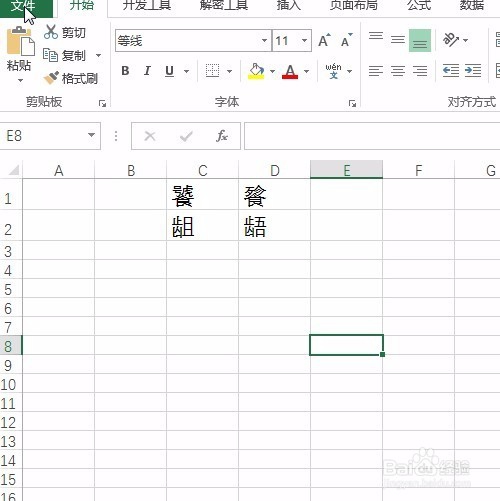
Task: Switch to the 插入 (Insert) tab
Action: pos(289,5)
